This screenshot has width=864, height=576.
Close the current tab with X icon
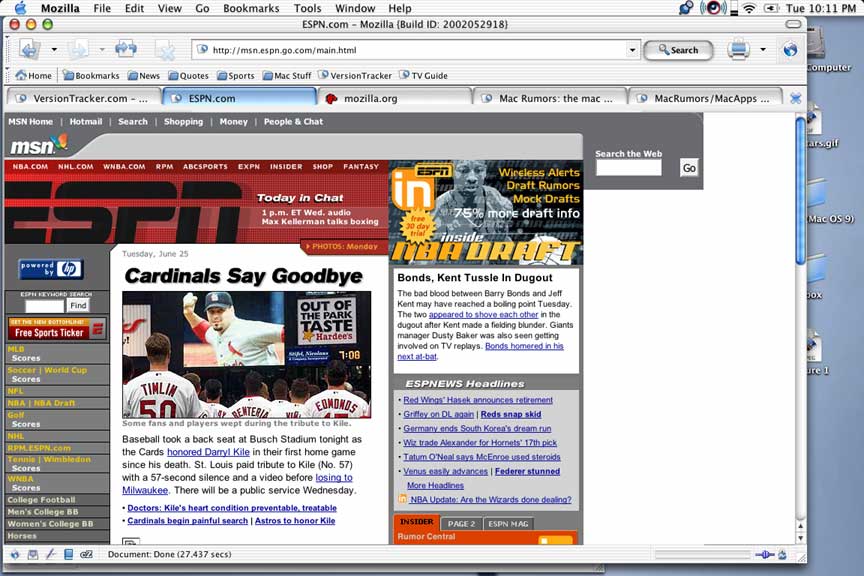click(795, 99)
